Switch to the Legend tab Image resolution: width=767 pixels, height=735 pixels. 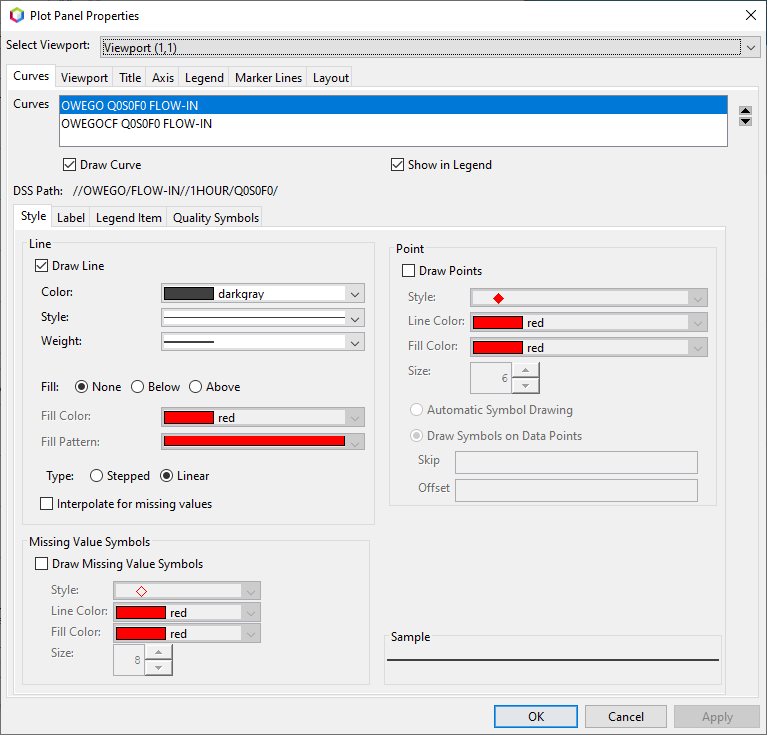[204, 78]
